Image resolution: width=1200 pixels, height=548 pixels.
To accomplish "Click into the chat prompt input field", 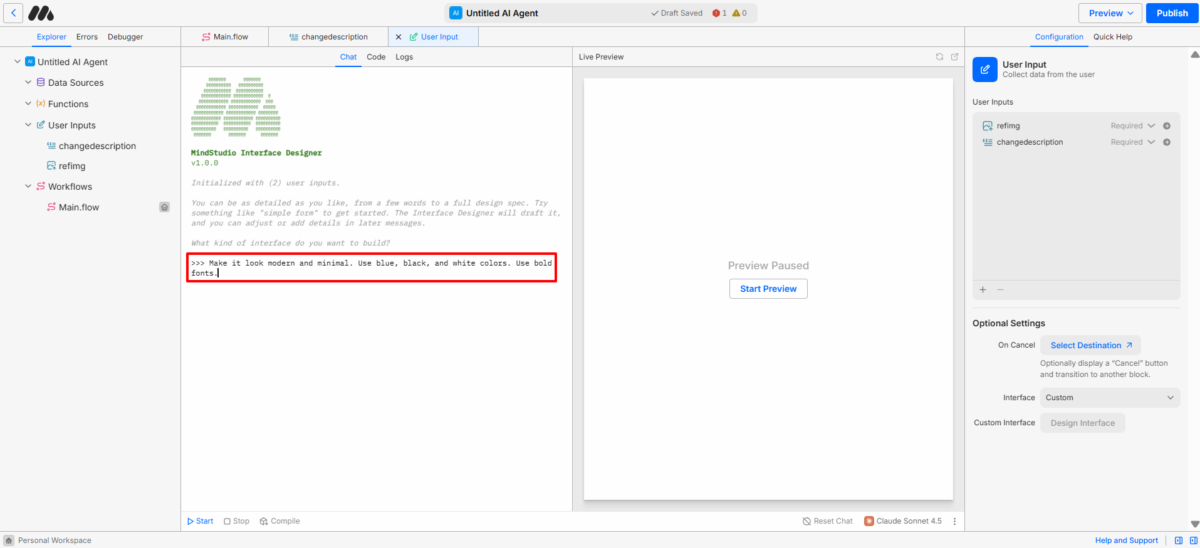I will [372, 268].
